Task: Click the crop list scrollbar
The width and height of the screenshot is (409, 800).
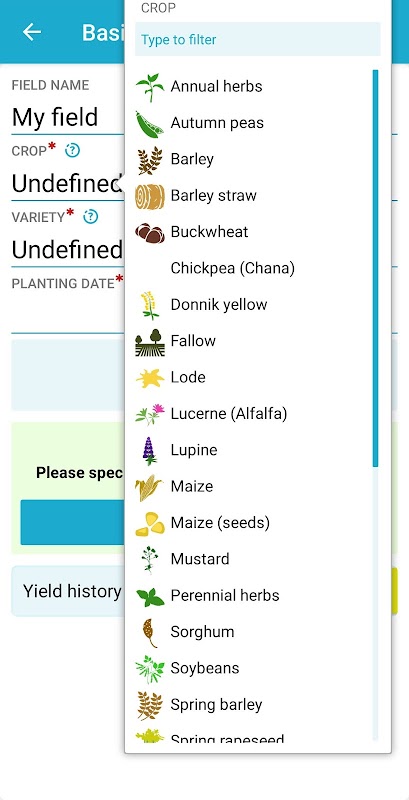Action: click(376, 268)
